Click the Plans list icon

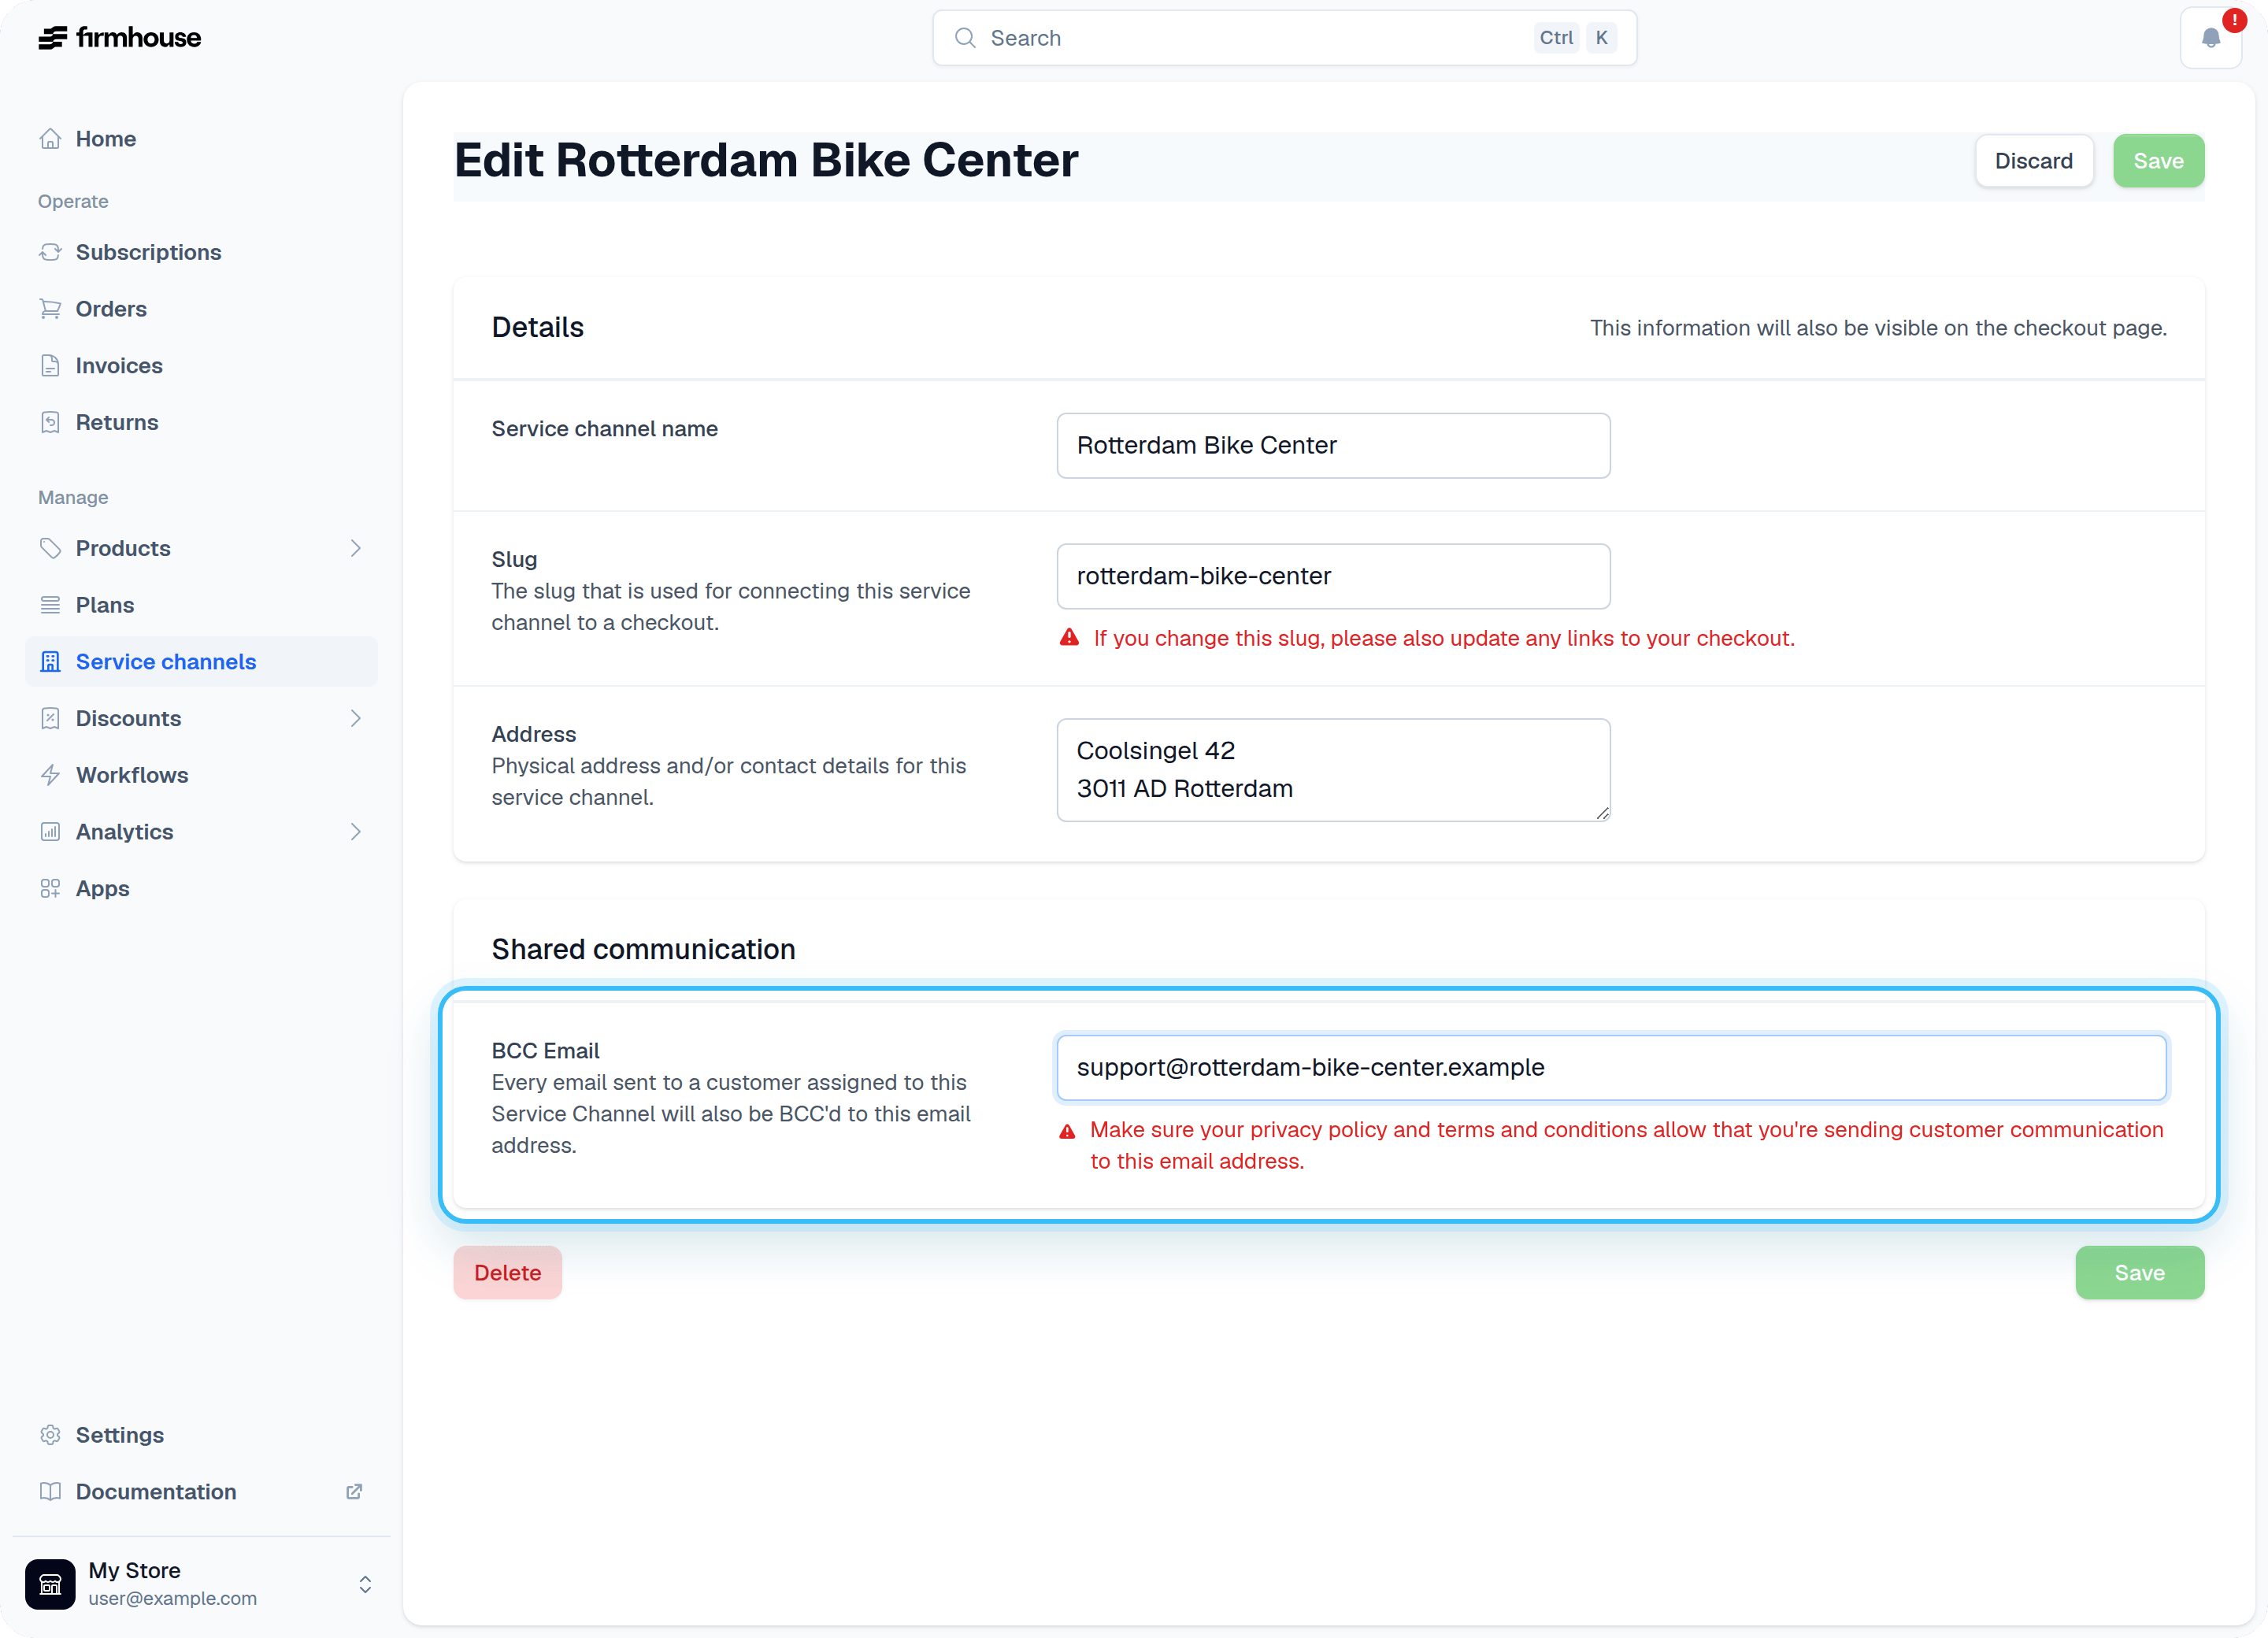pos(50,605)
